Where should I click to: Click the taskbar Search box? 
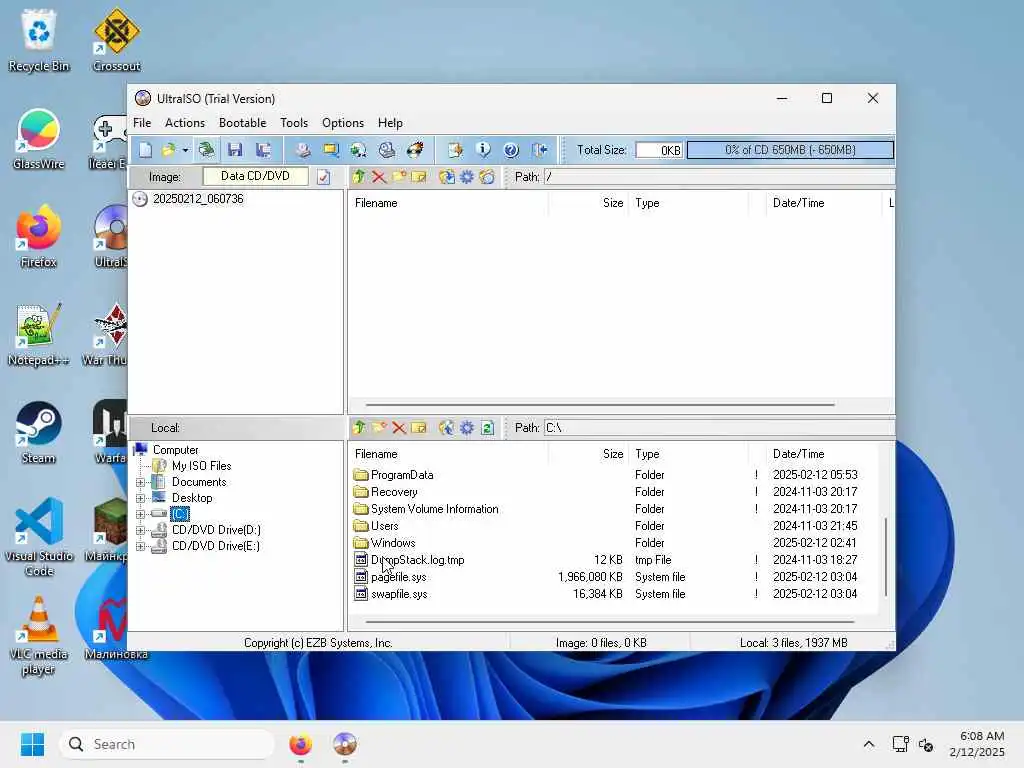coord(167,744)
